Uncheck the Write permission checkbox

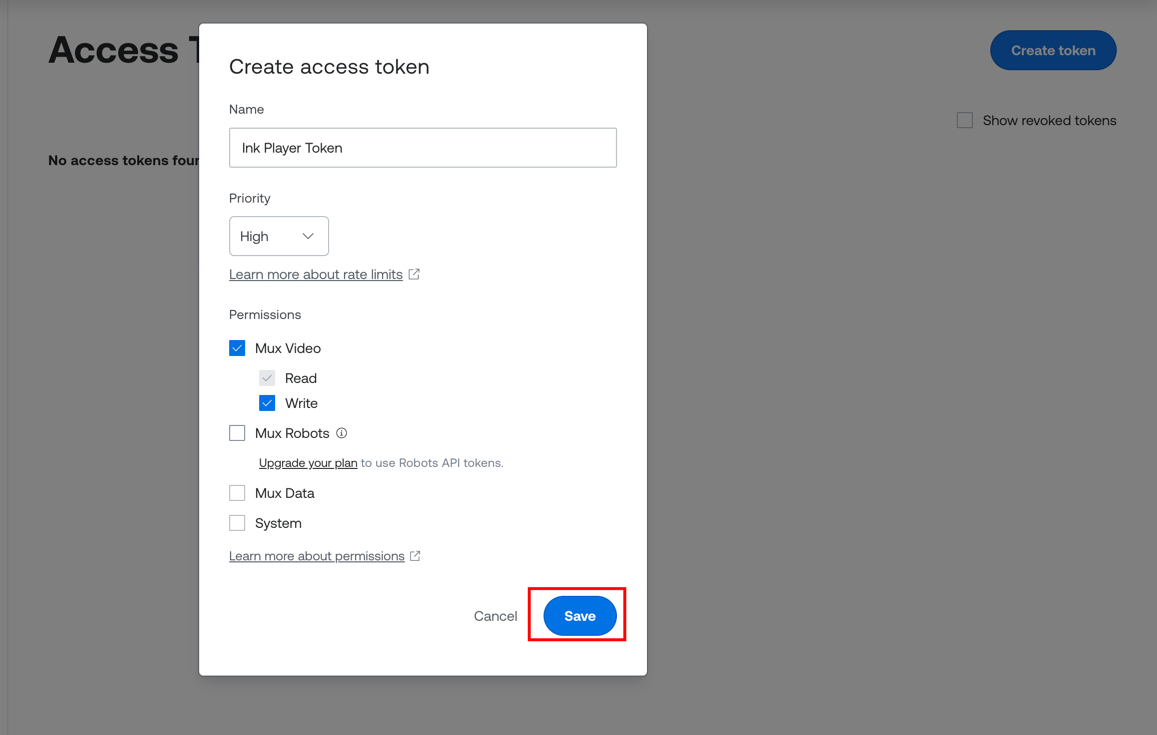267,403
